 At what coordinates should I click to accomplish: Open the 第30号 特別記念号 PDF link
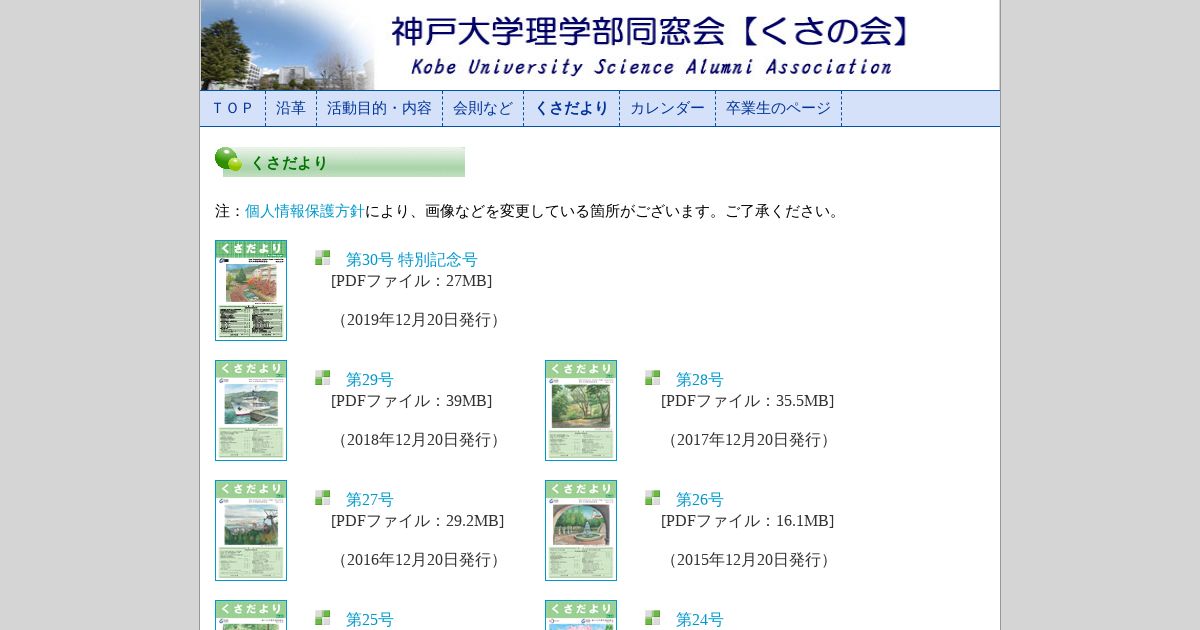coord(412,260)
